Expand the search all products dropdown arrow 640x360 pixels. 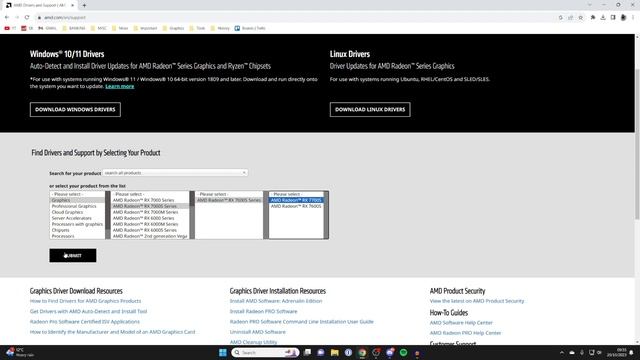[x=244, y=173]
